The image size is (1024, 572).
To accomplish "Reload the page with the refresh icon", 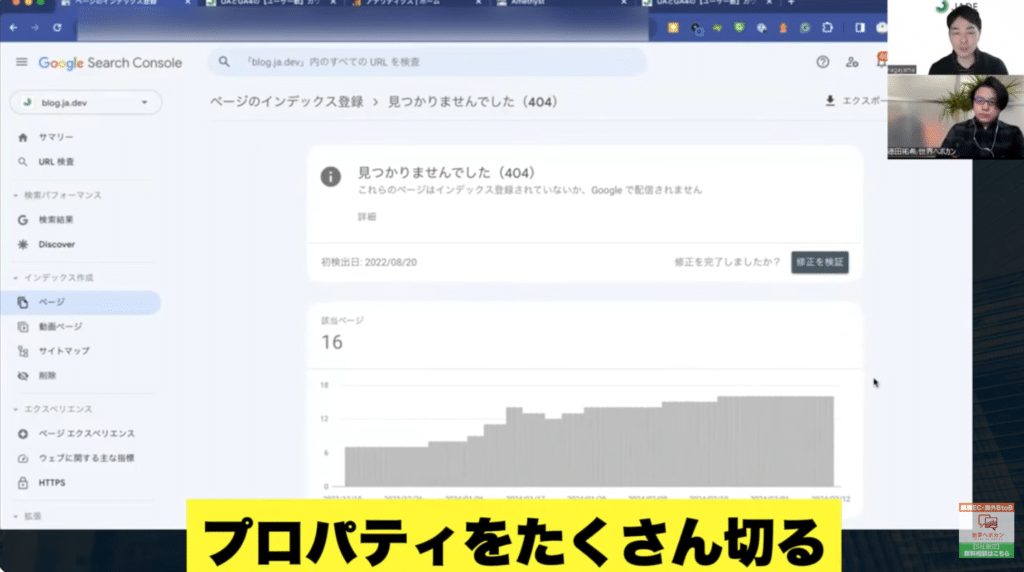I will click(x=57, y=27).
